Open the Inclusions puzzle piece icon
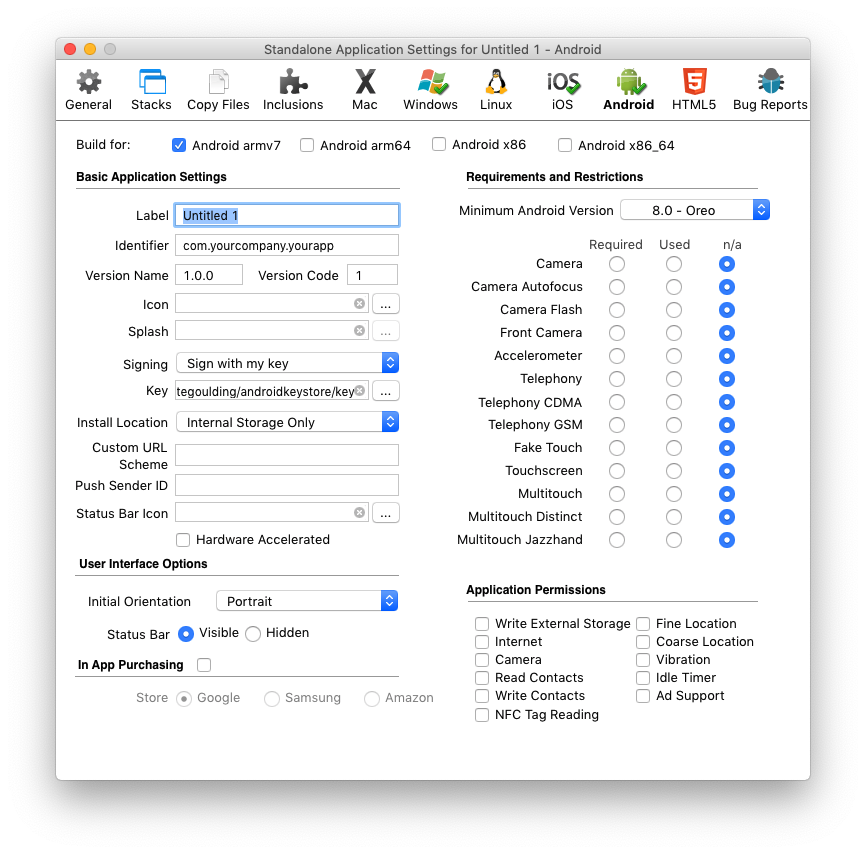The image size is (866, 854). [293, 83]
